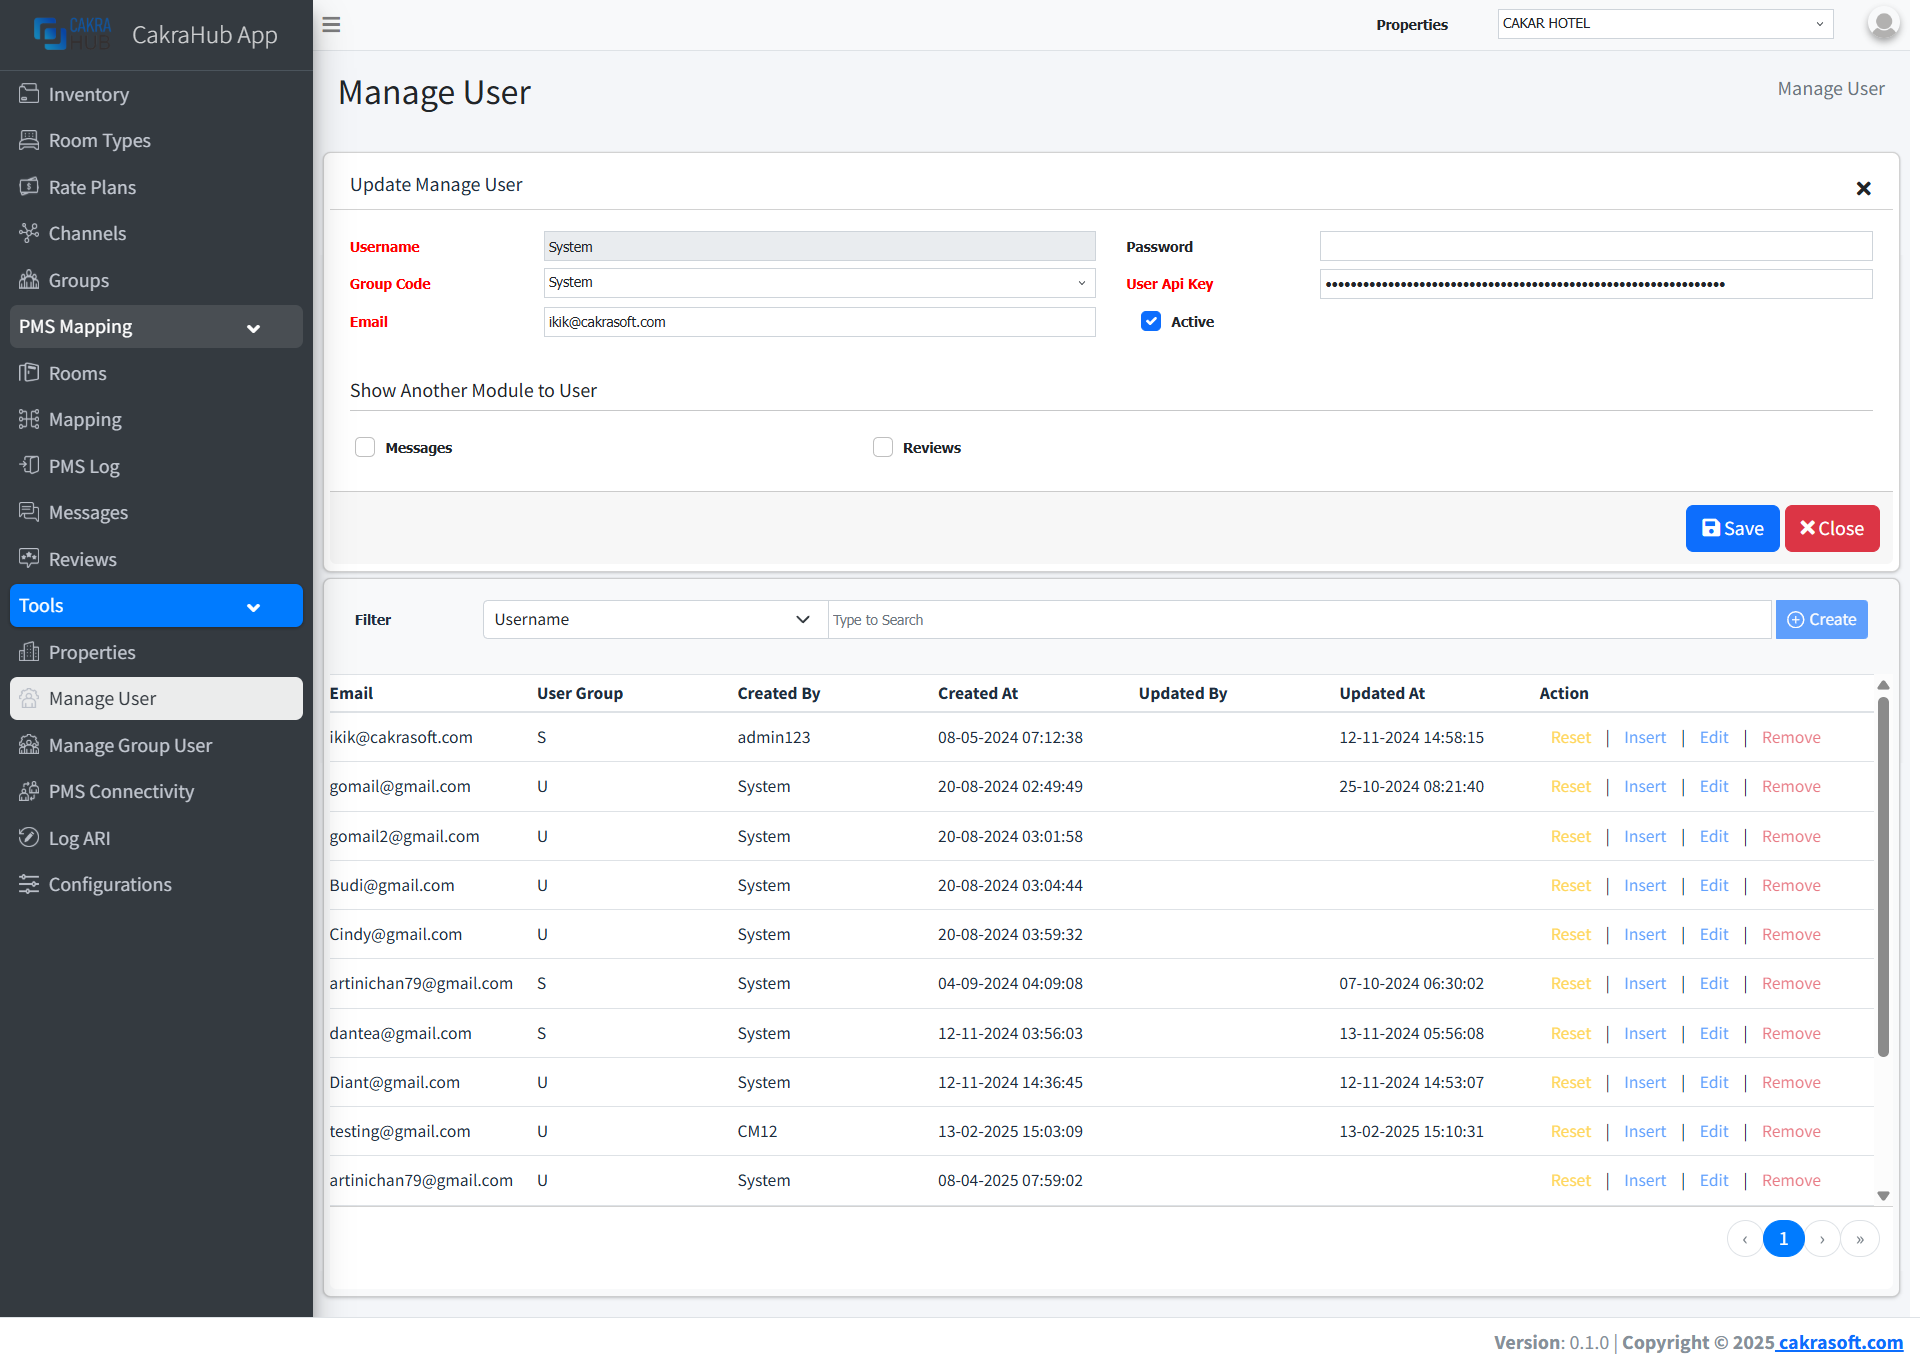The image size is (1920, 1367).
Task: Open the Username filter dropdown
Action: 654,619
